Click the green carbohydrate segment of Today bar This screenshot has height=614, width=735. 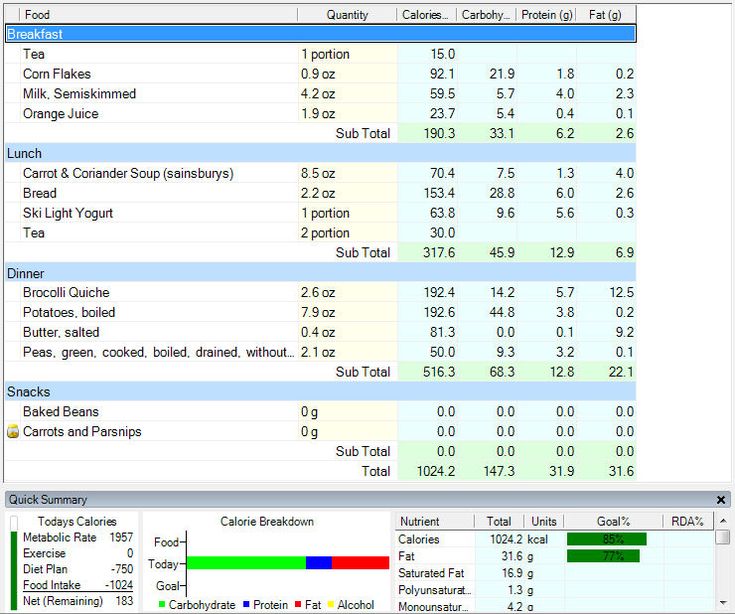click(246, 562)
